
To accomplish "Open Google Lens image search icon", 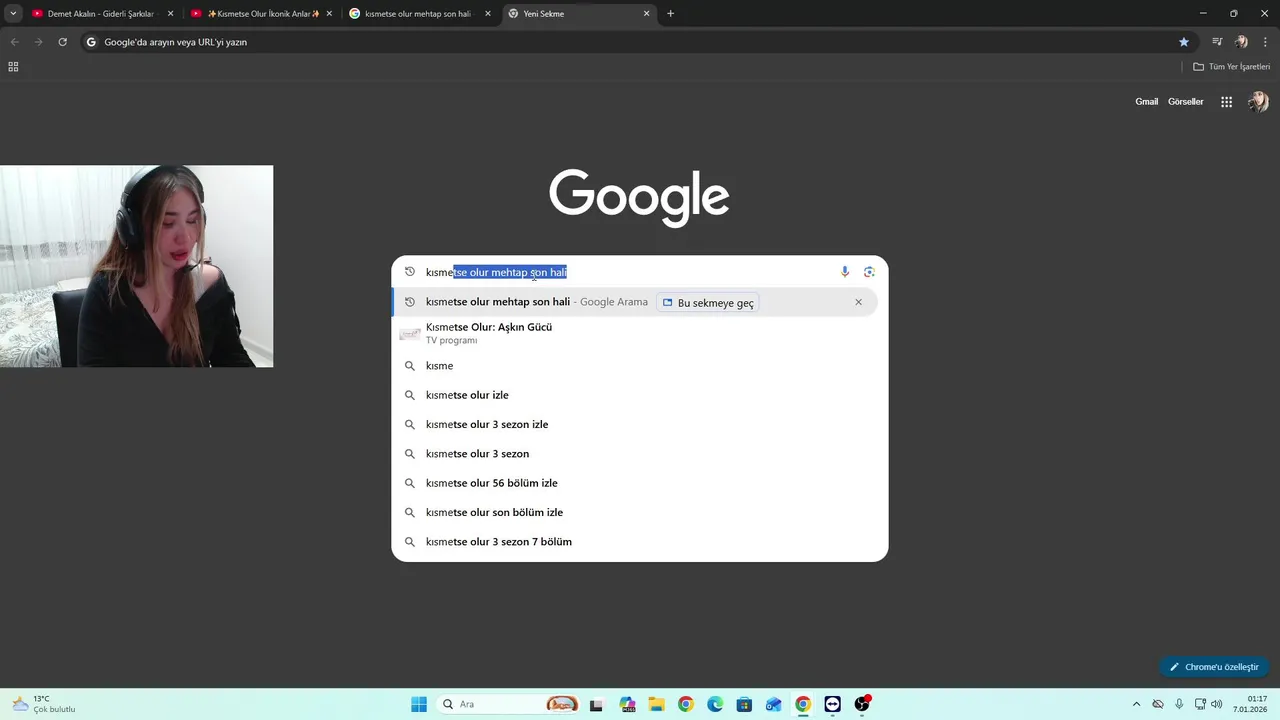I will click(x=869, y=272).
